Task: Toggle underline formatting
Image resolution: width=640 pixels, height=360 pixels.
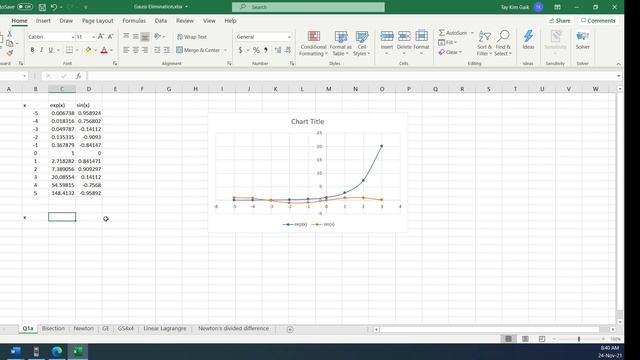Action: [x=51, y=50]
